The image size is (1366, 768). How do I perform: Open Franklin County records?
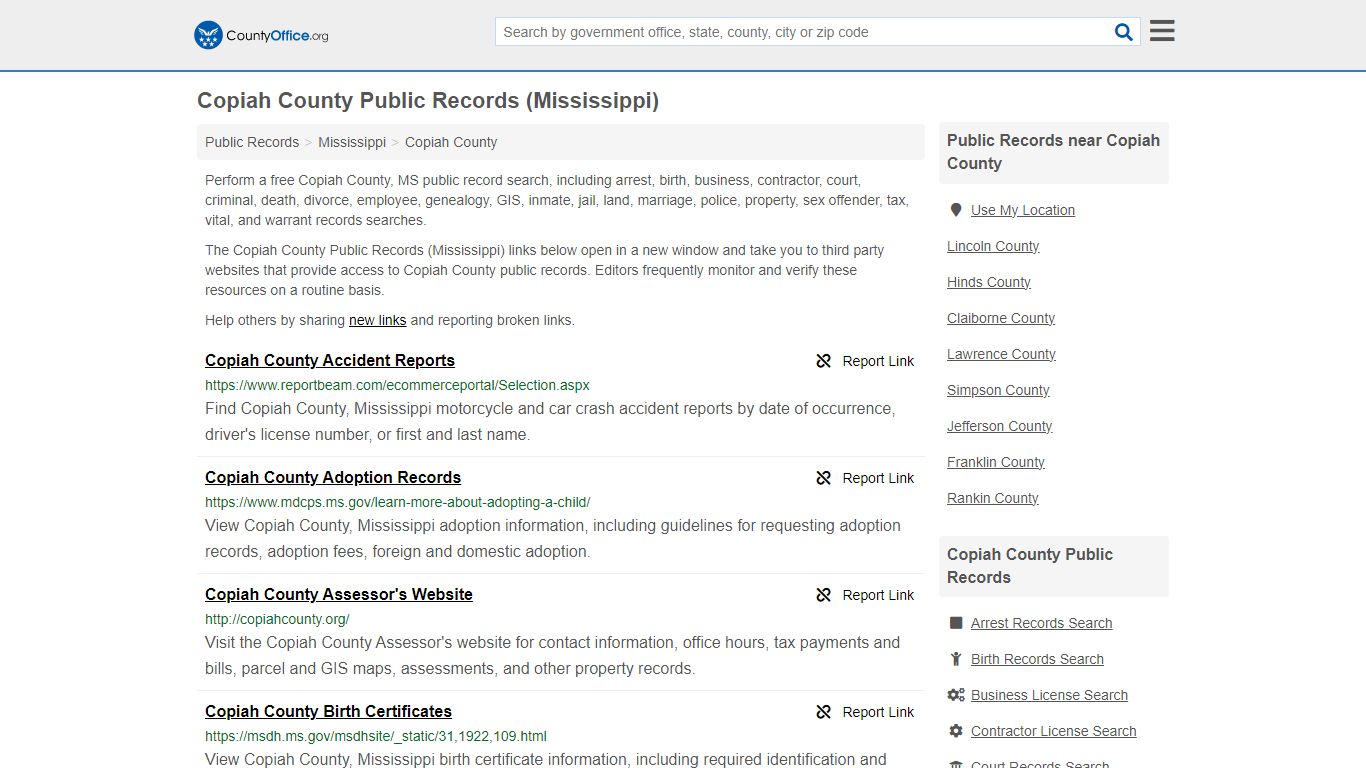(996, 462)
